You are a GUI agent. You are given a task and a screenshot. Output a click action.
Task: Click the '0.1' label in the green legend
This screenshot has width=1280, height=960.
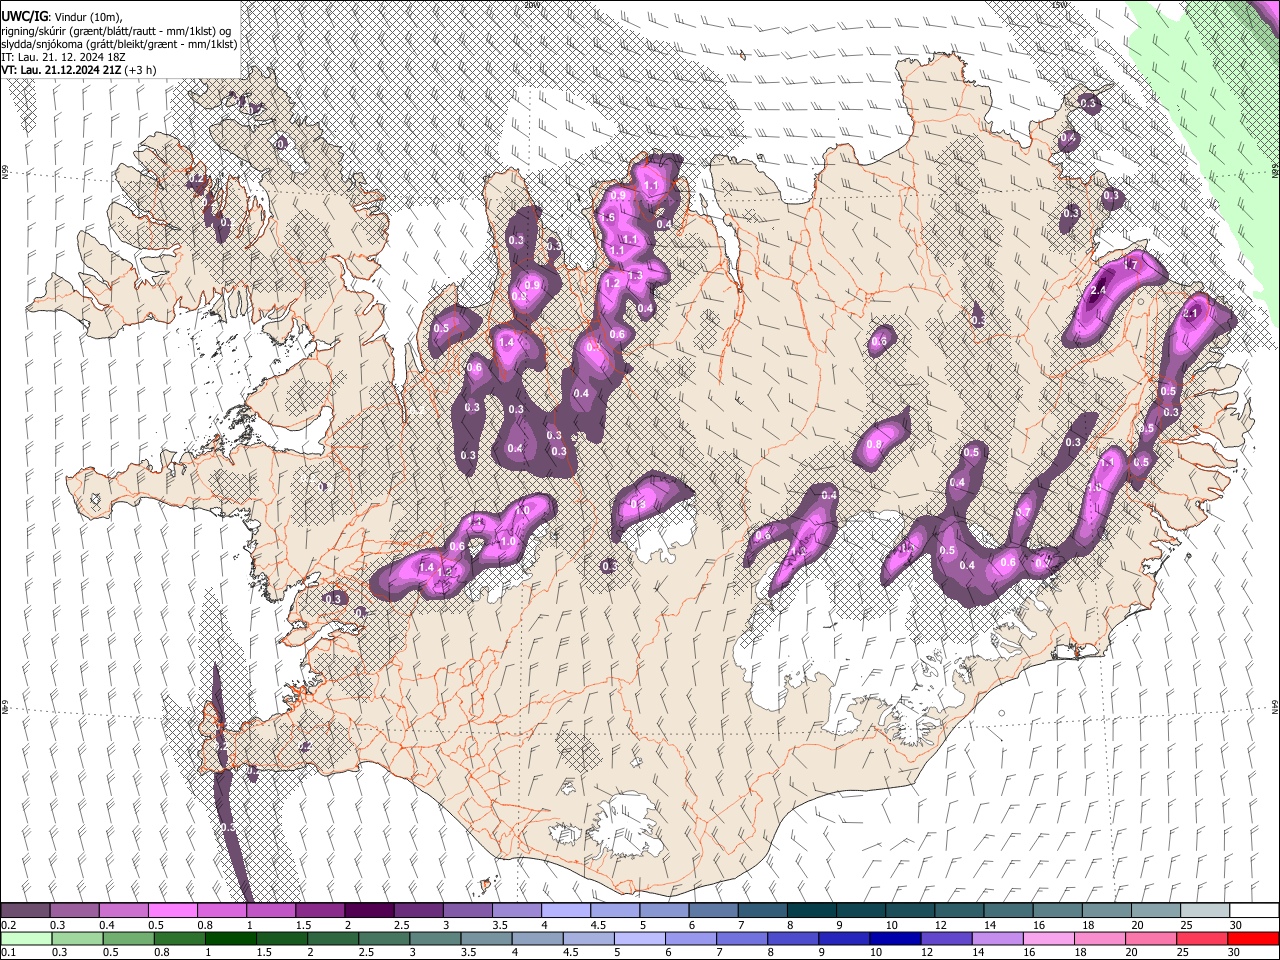click(x=8, y=952)
